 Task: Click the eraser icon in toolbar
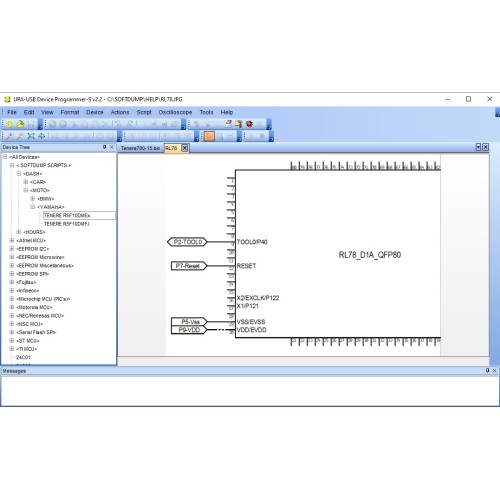tap(228, 124)
